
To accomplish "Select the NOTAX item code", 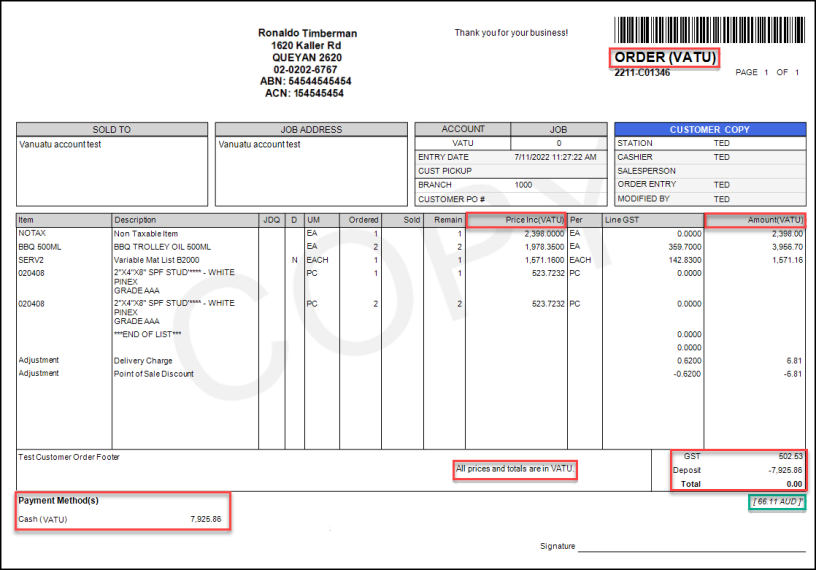I will tap(32, 234).
